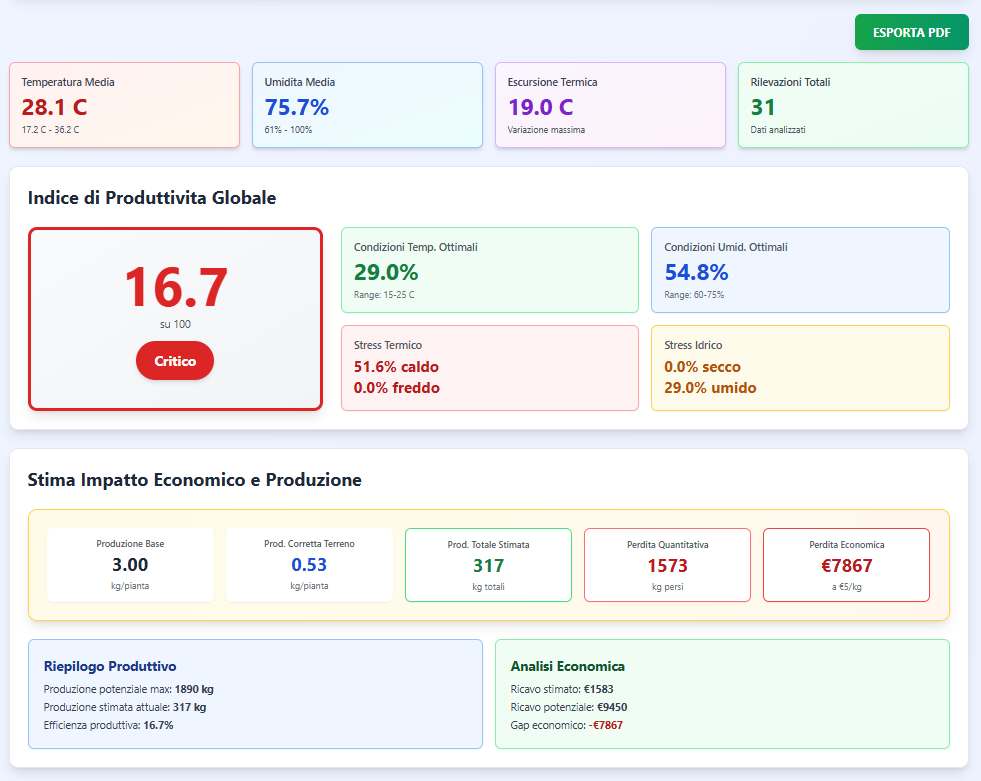The image size is (981, 781).
Task: Click the Stress Idrico tile
Action: point(799,367)
